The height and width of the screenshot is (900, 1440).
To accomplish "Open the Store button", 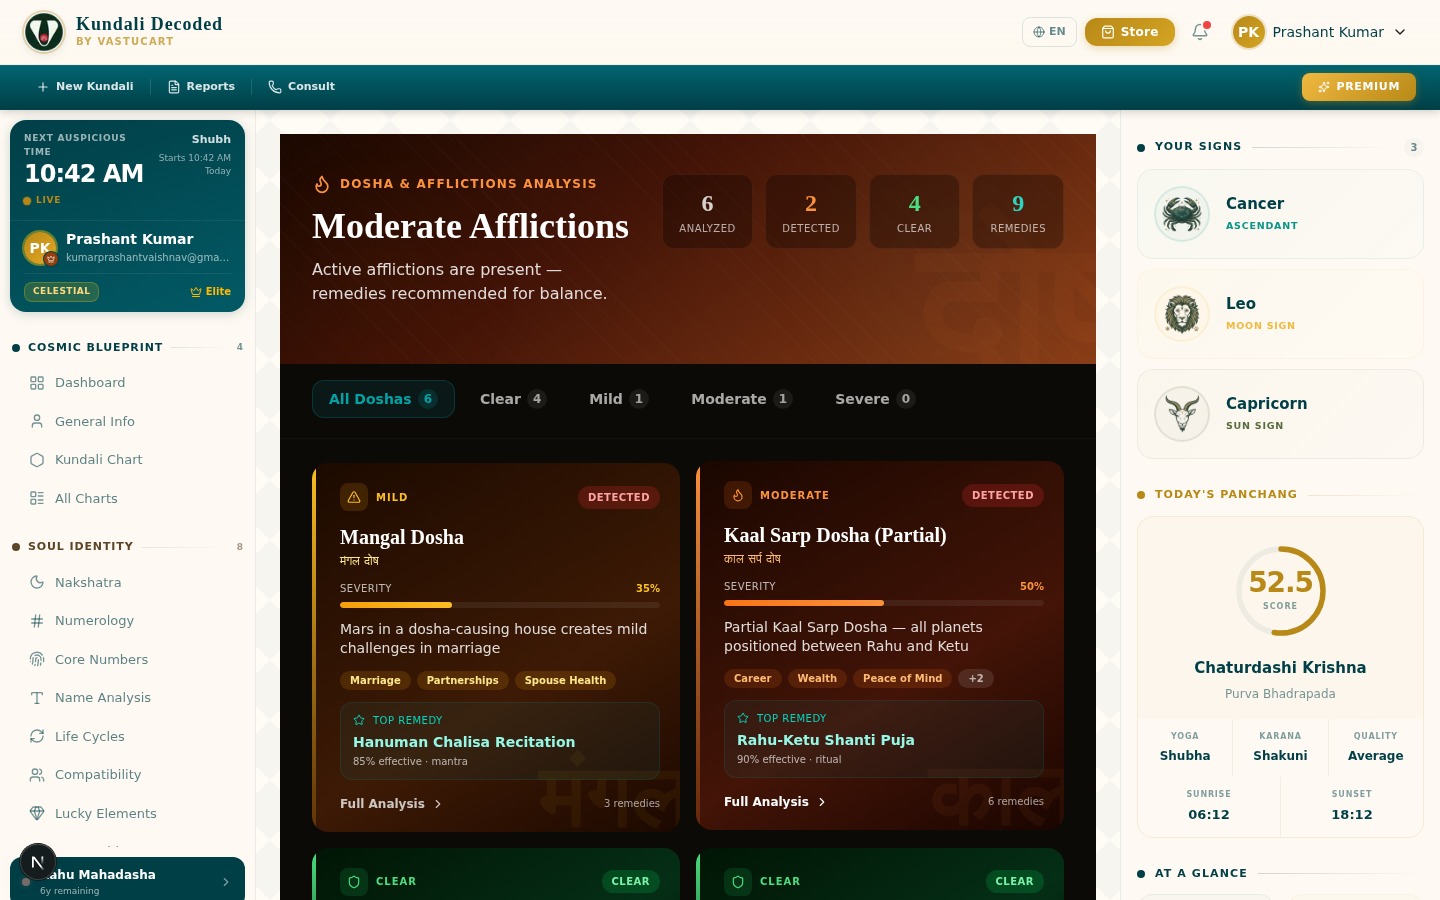I will coord(1129,32).
